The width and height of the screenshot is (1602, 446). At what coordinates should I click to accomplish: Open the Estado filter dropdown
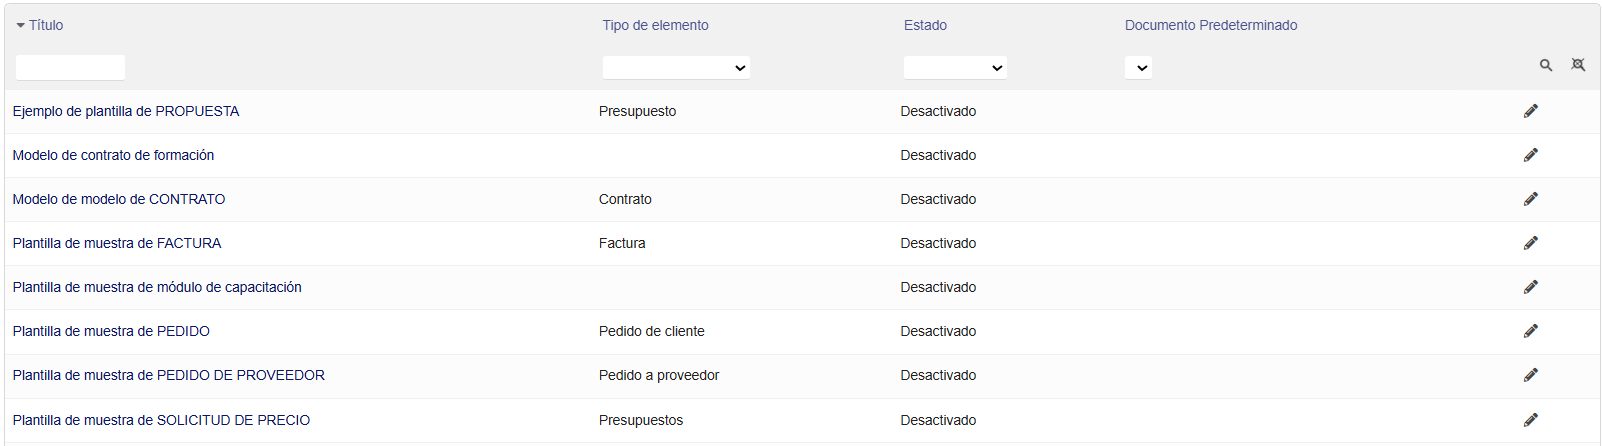pyautogui.click(x=955, y=67)
